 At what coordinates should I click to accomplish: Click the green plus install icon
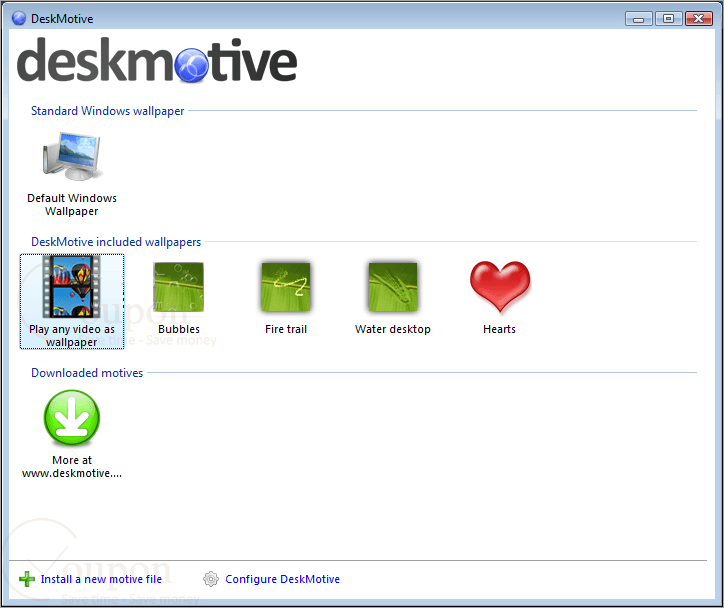click(x=27, y=579)
